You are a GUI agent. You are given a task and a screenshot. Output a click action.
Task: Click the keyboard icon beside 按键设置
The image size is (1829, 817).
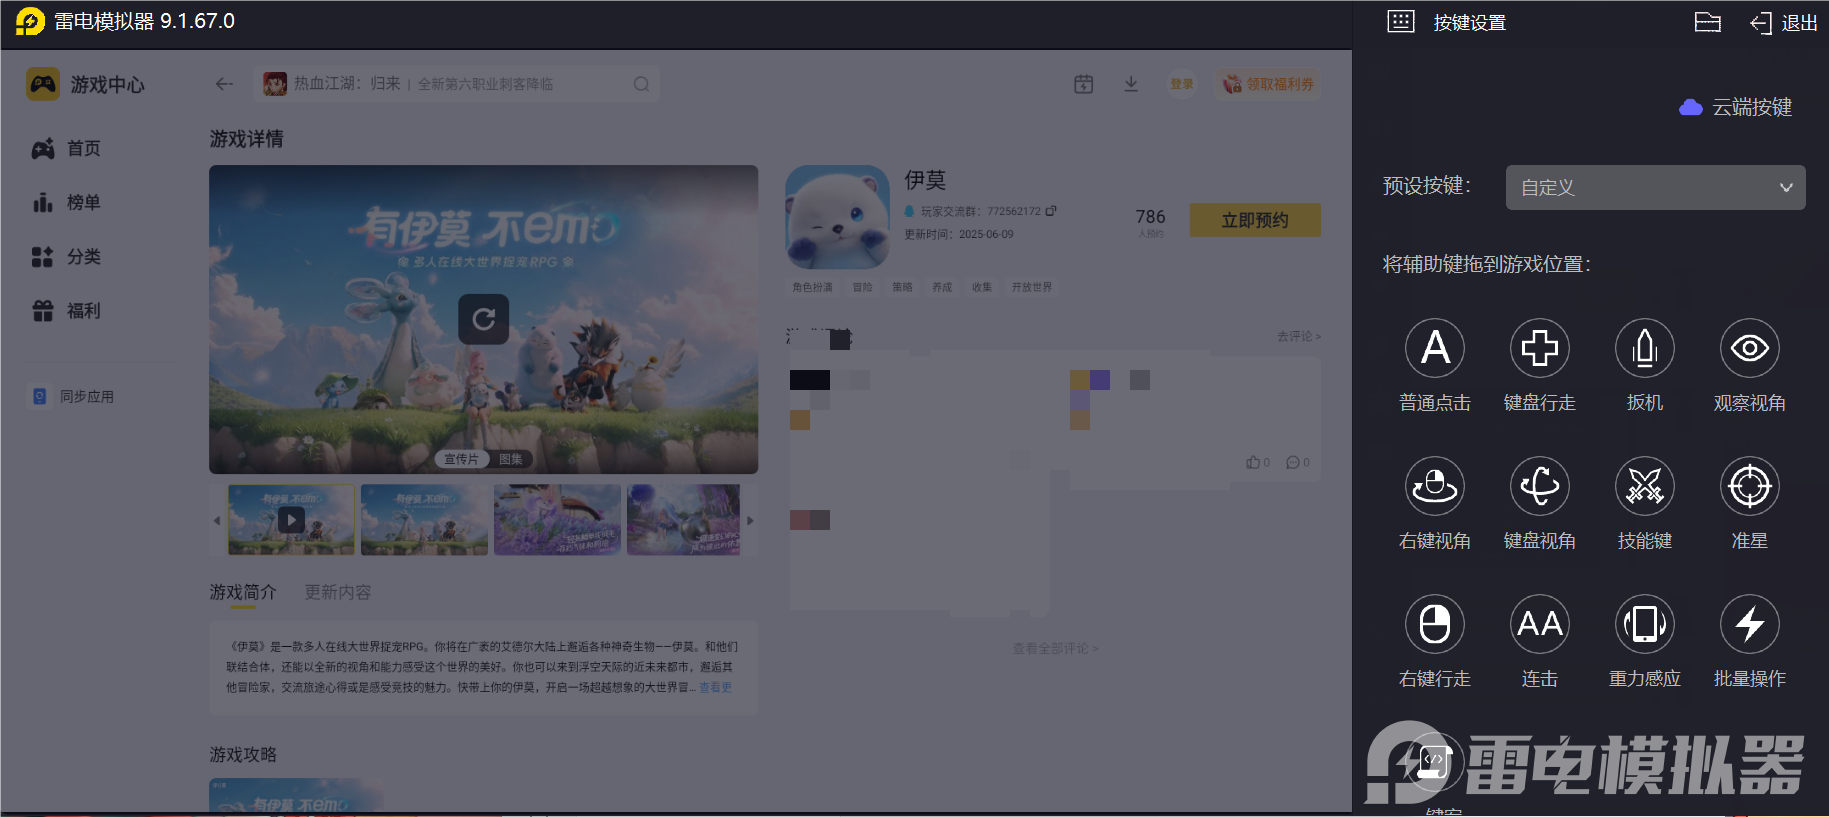(1401, 22)
